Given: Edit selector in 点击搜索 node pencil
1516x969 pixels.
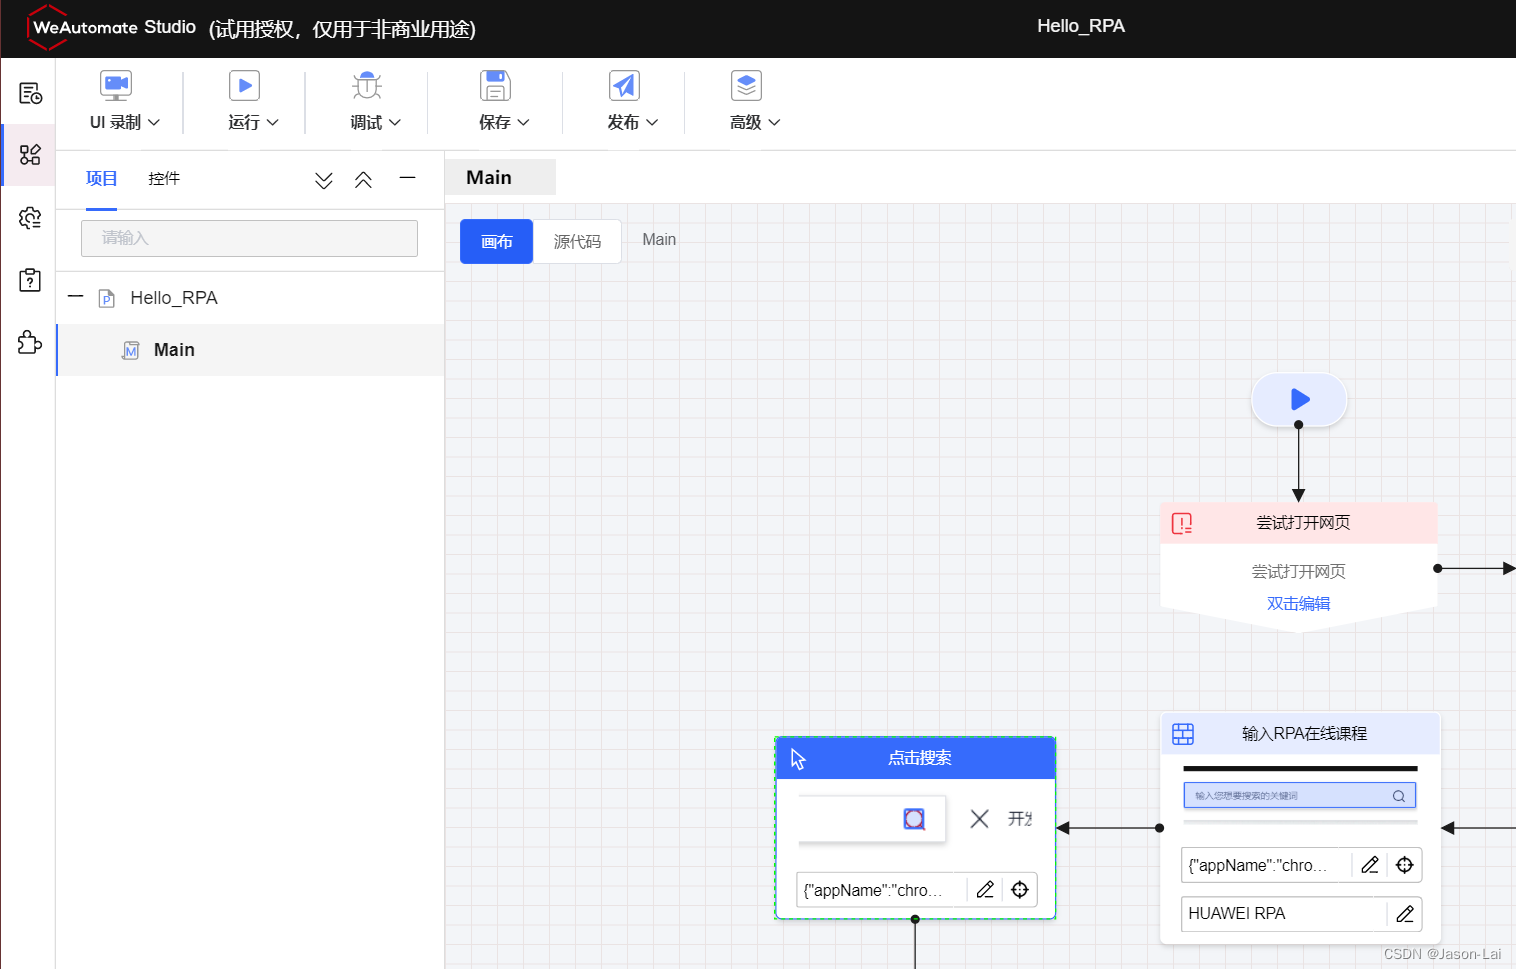Looking at the screenshot, I should (x=985, y=890).
